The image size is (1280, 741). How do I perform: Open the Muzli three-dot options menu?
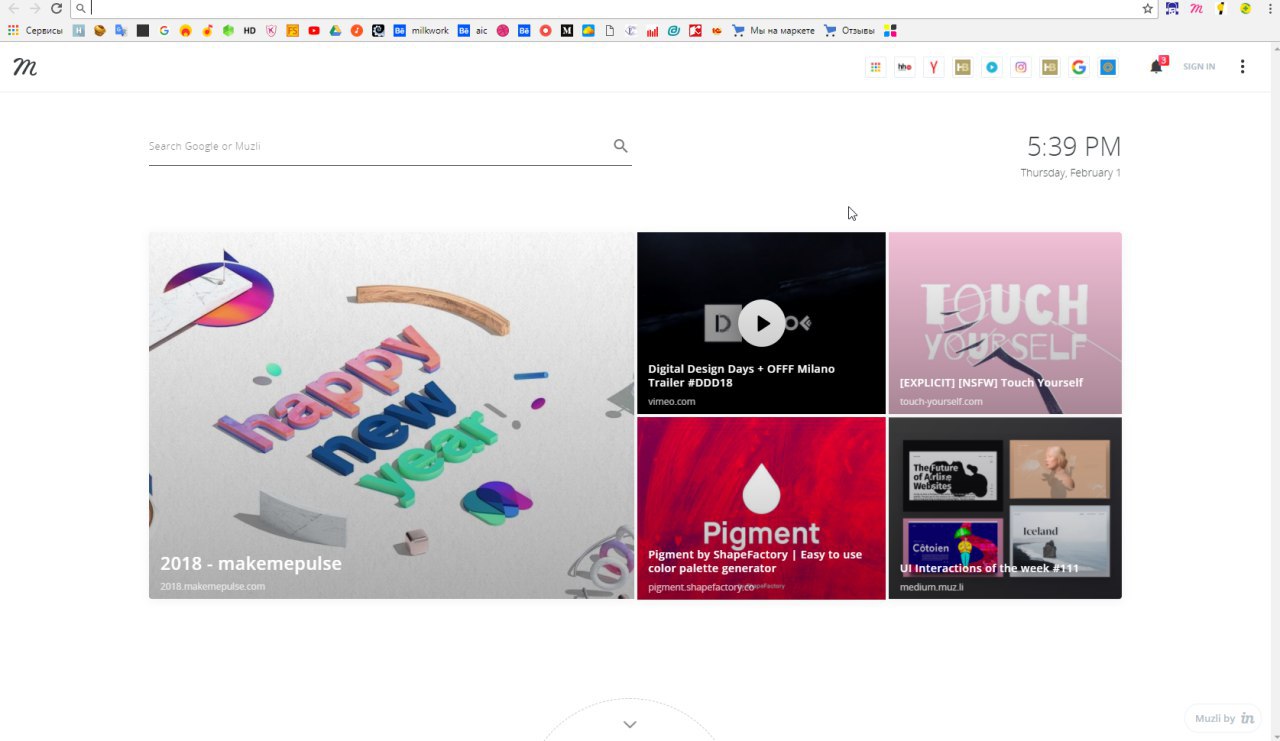tap(1243, 67)
